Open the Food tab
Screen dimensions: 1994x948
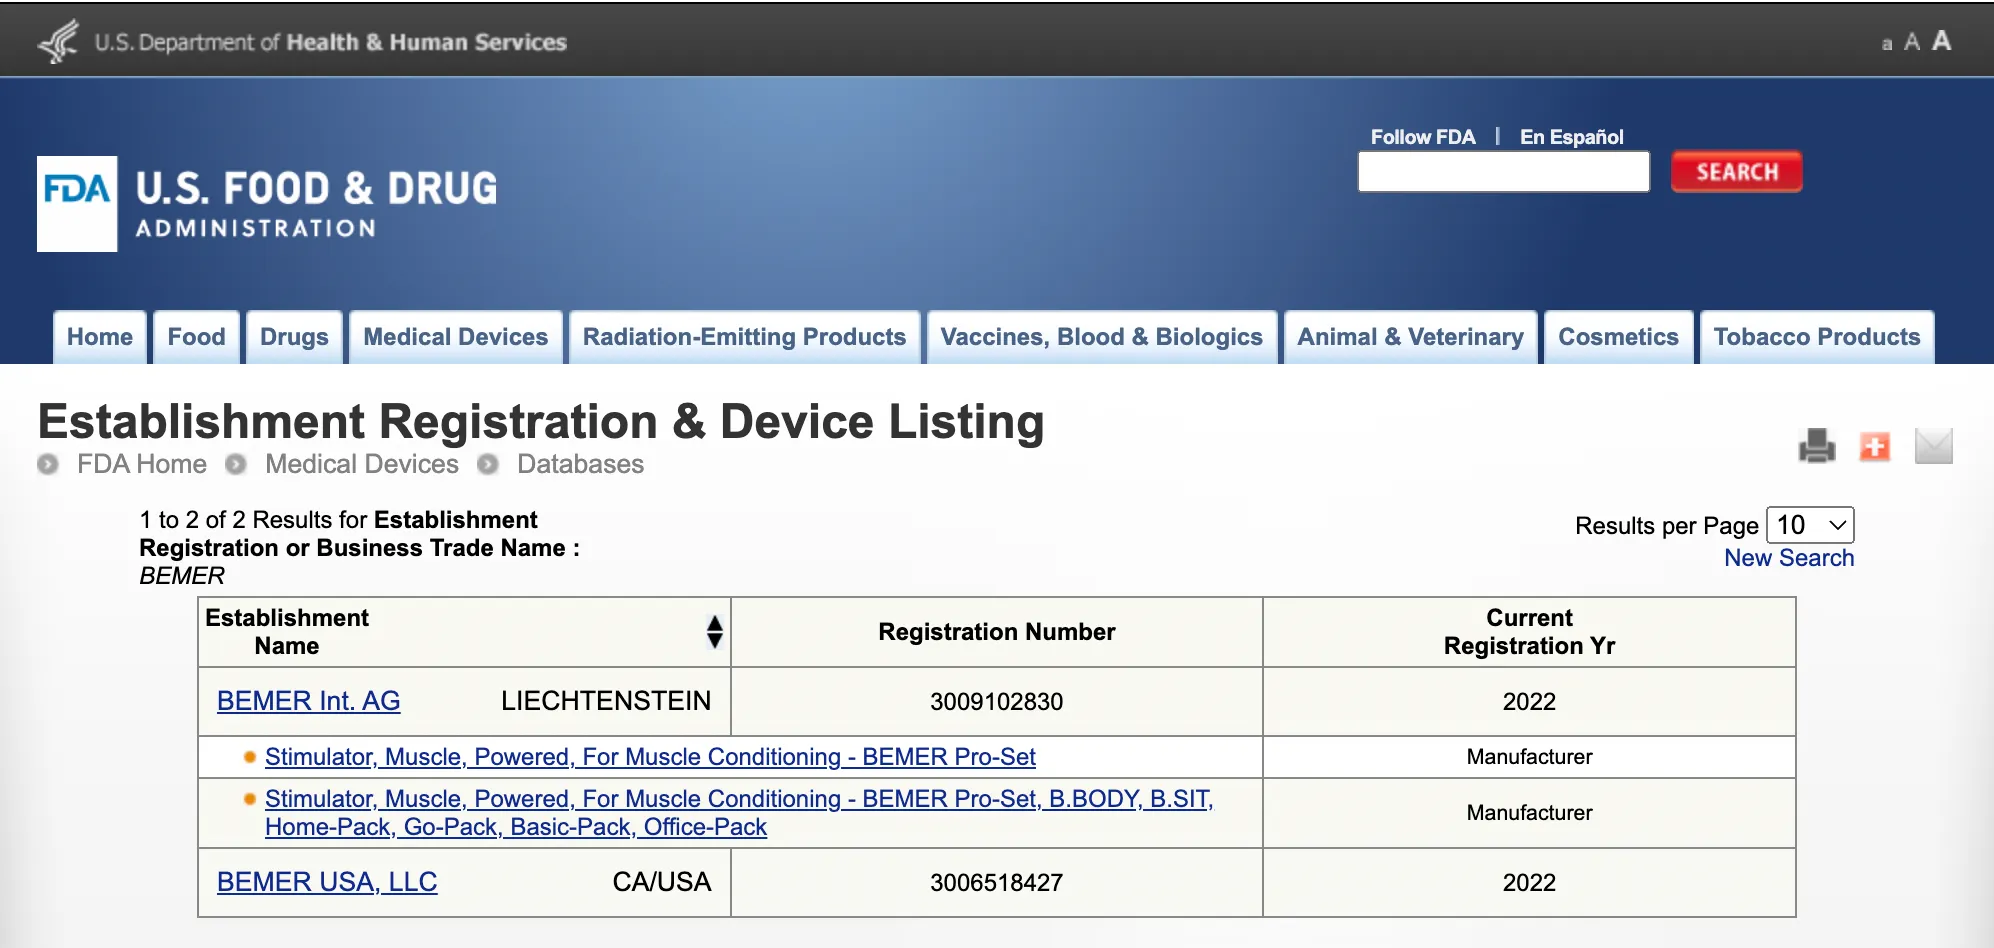(196, 337)
